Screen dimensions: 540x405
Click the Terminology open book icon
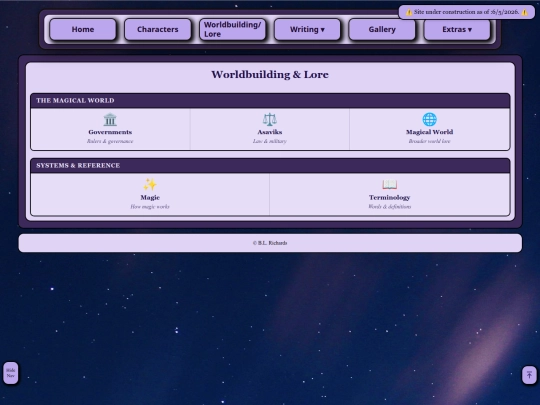click(x=390, y=185)
